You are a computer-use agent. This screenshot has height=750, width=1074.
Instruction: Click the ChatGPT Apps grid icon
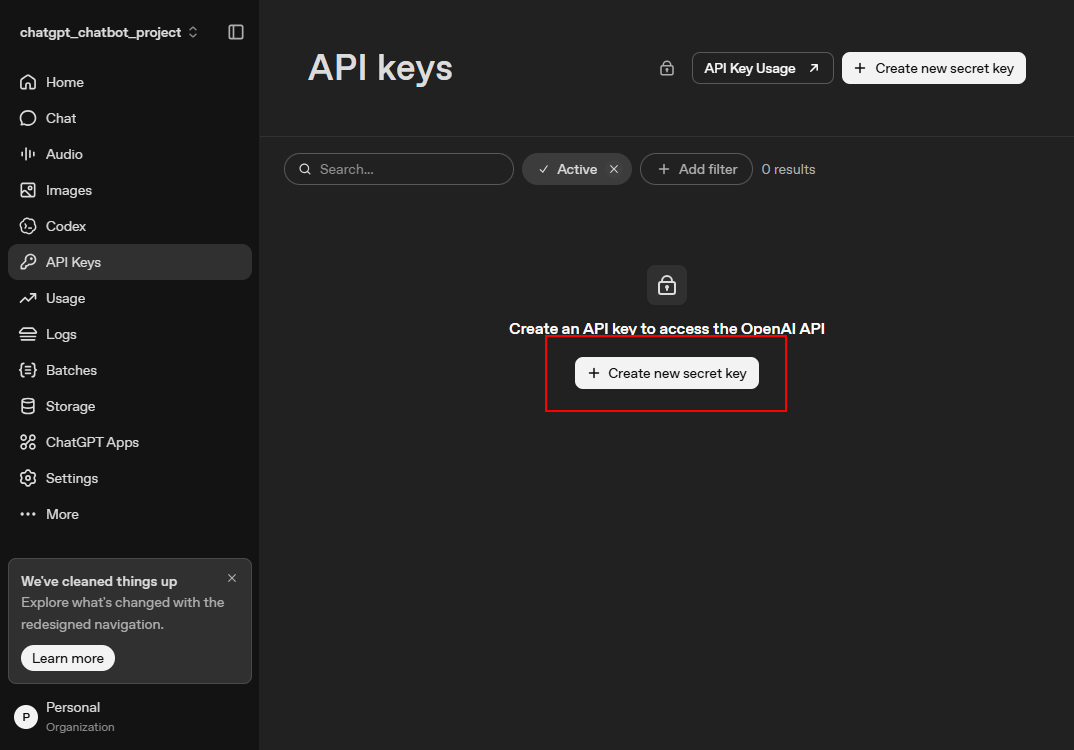(28, 442)
